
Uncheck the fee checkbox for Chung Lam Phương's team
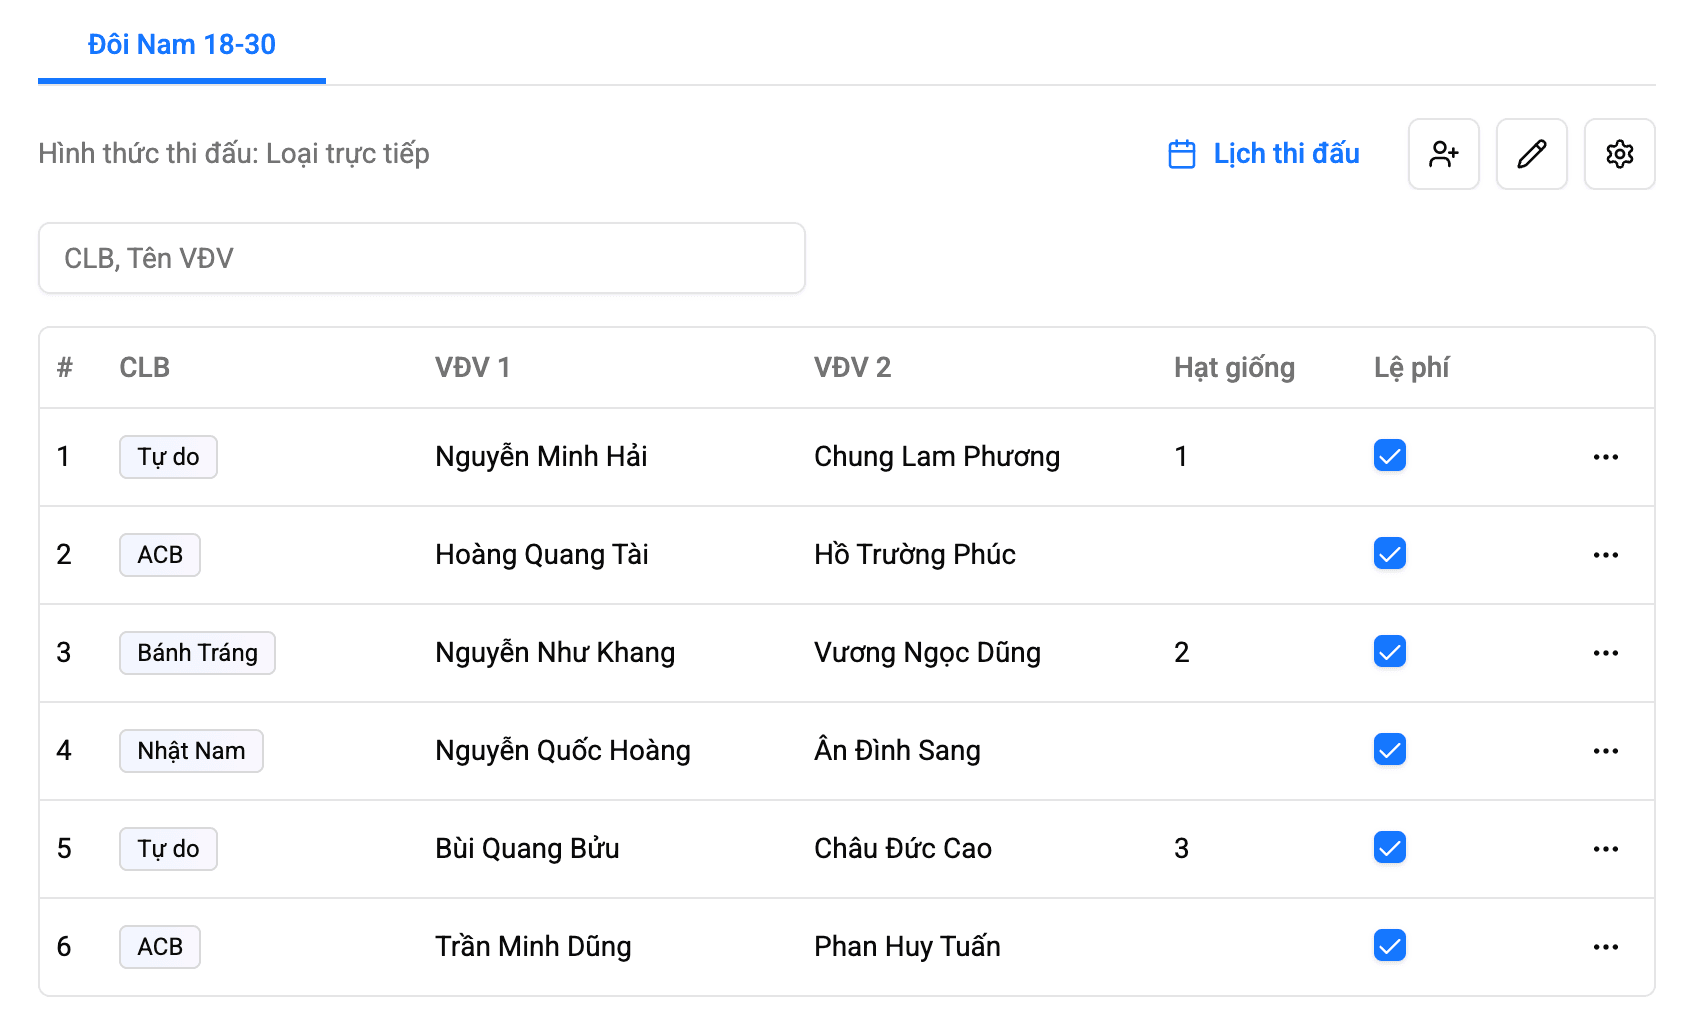(x=1389, y=455)
